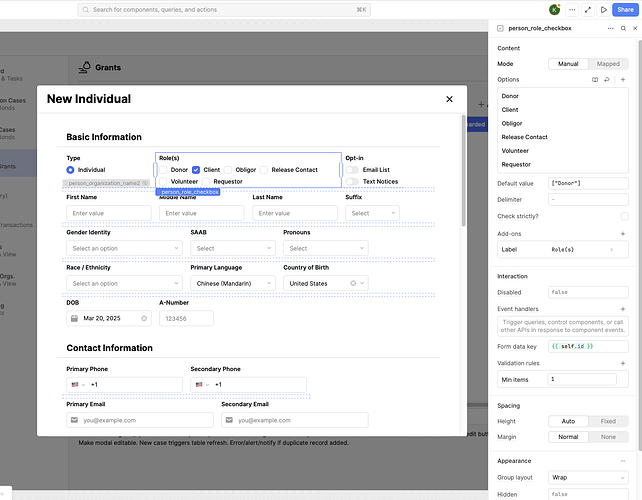The image size is (642, 500).
Task: Clear the DOB date value
Action: (x=144, y=319)
